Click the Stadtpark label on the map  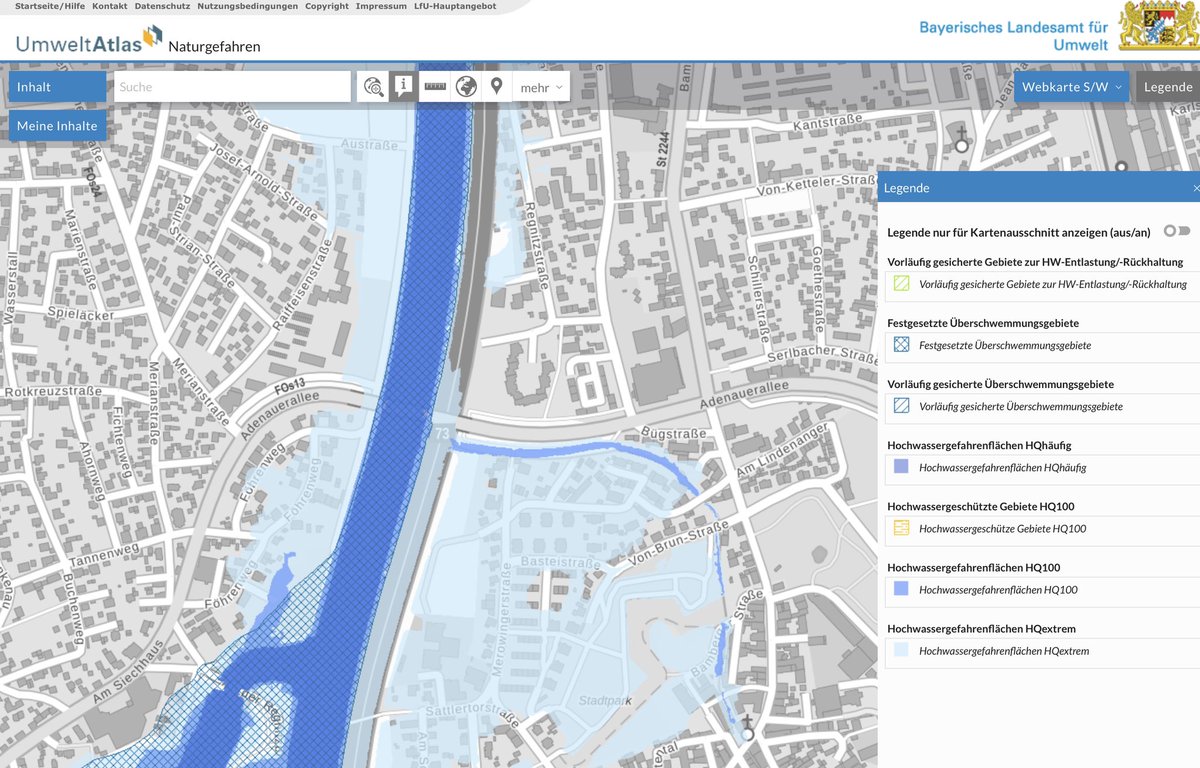[x=606, y=701]
